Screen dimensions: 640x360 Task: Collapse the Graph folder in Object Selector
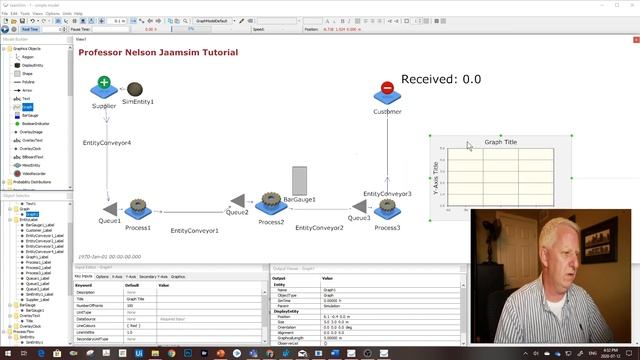click(x=10, y=209)
